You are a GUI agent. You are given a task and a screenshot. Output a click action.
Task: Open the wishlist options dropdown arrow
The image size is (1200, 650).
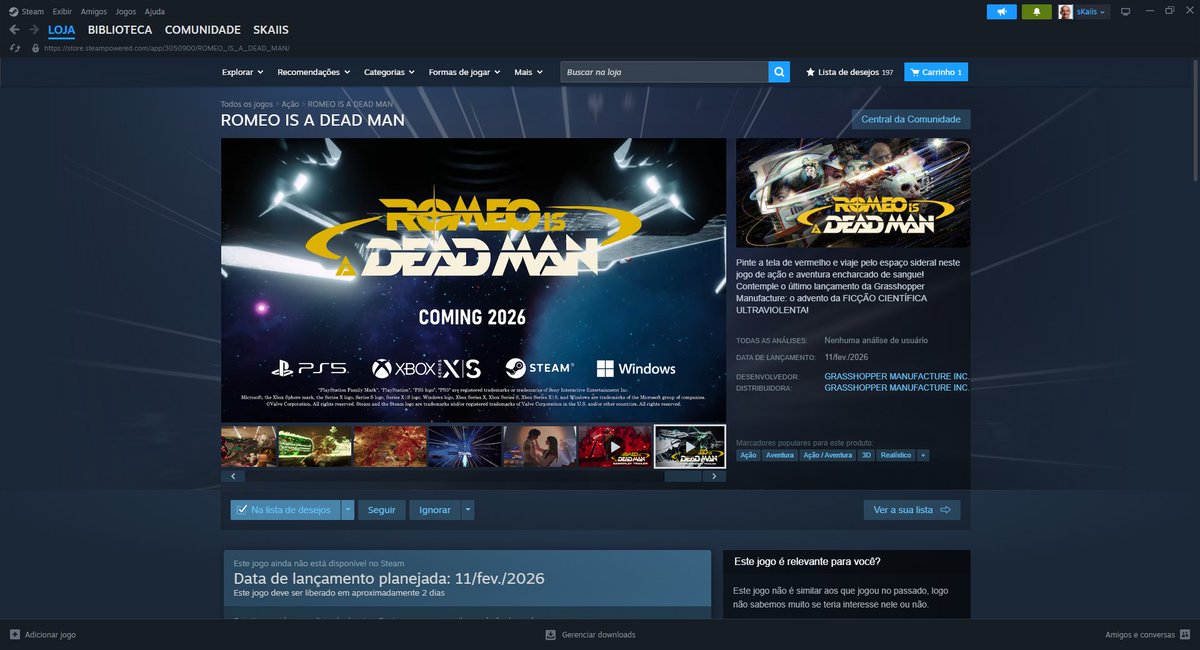pyautogui.click(x=348, y=510)
